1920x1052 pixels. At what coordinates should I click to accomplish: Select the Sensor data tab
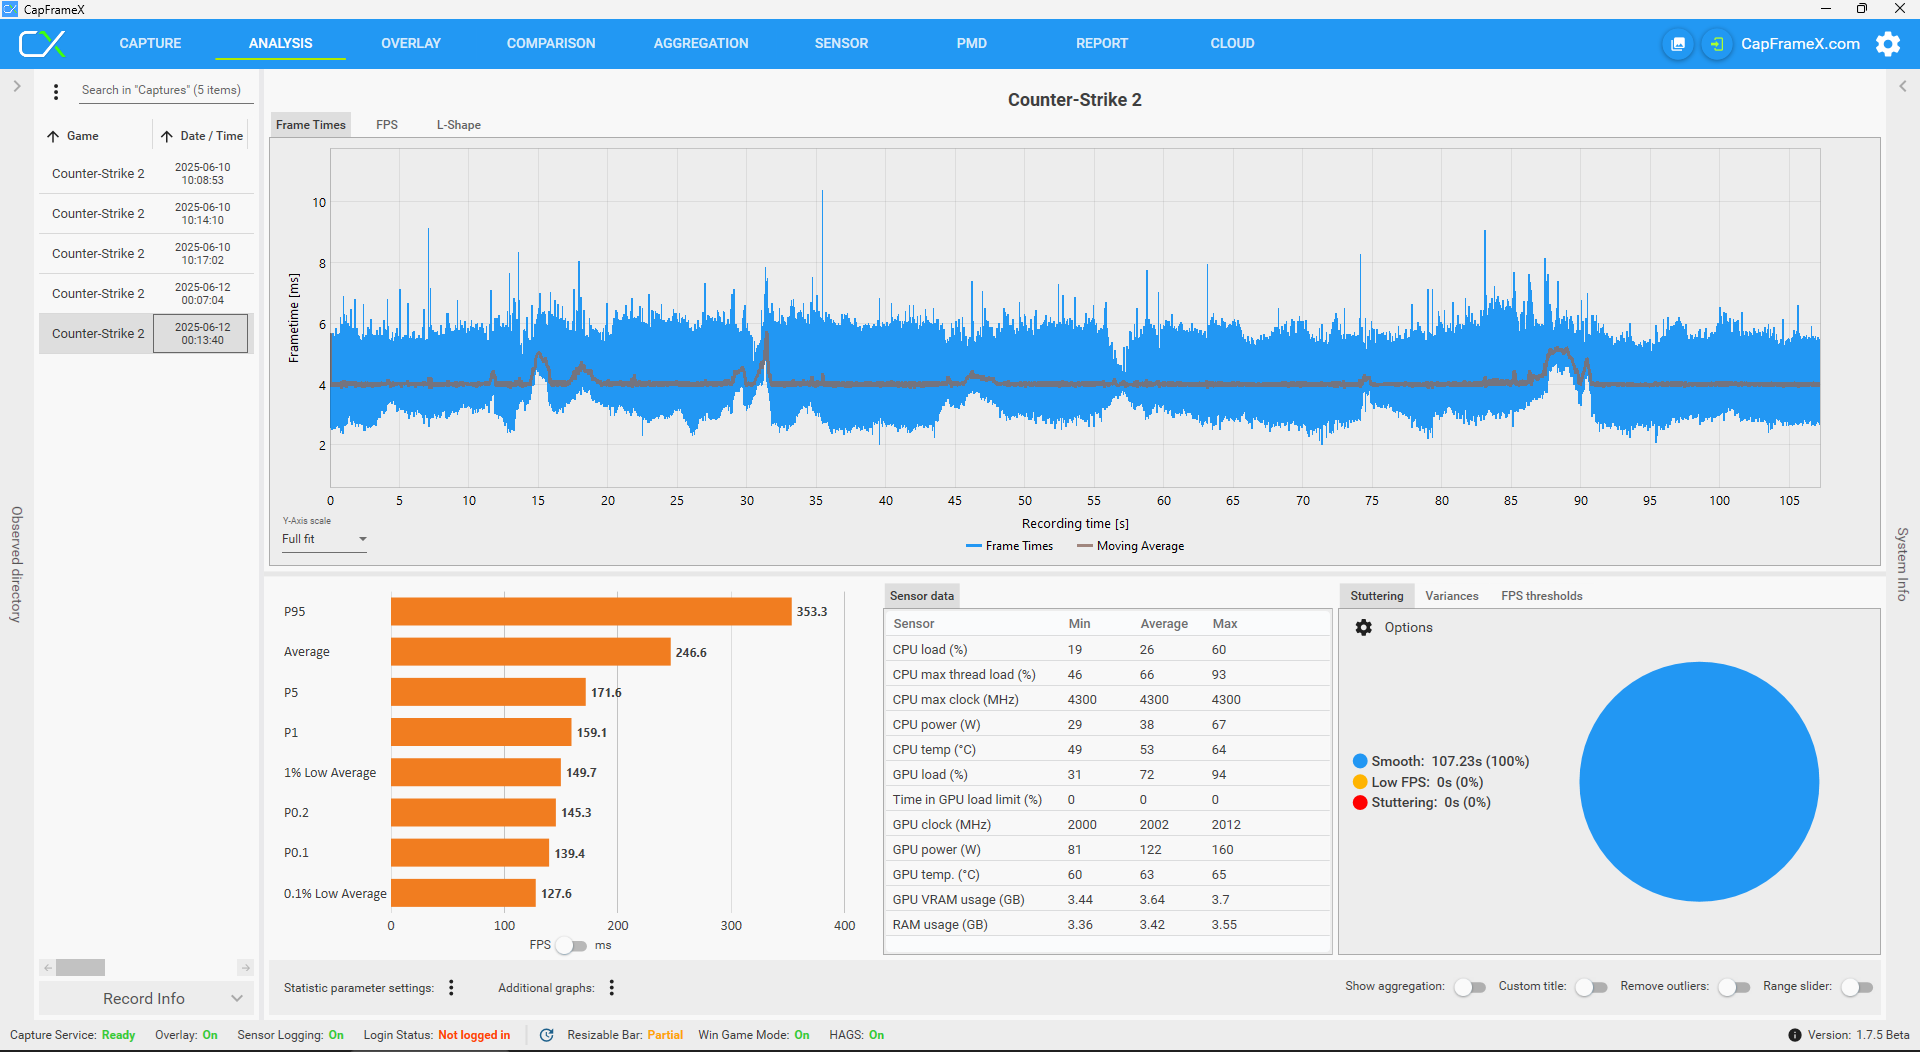(922, 596)
